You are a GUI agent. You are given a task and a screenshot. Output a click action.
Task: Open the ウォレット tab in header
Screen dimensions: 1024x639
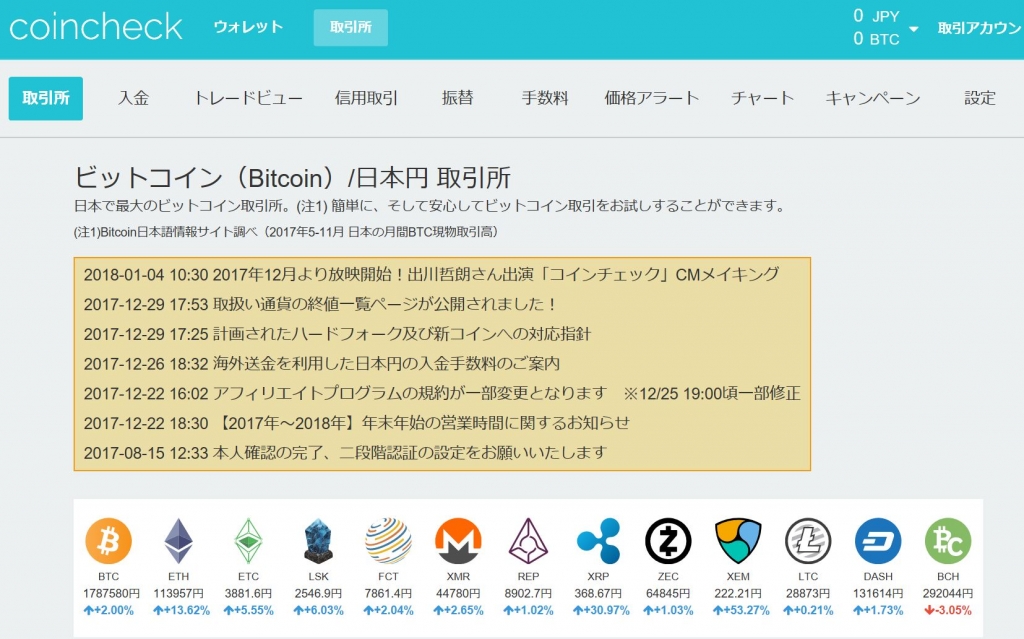248,27
